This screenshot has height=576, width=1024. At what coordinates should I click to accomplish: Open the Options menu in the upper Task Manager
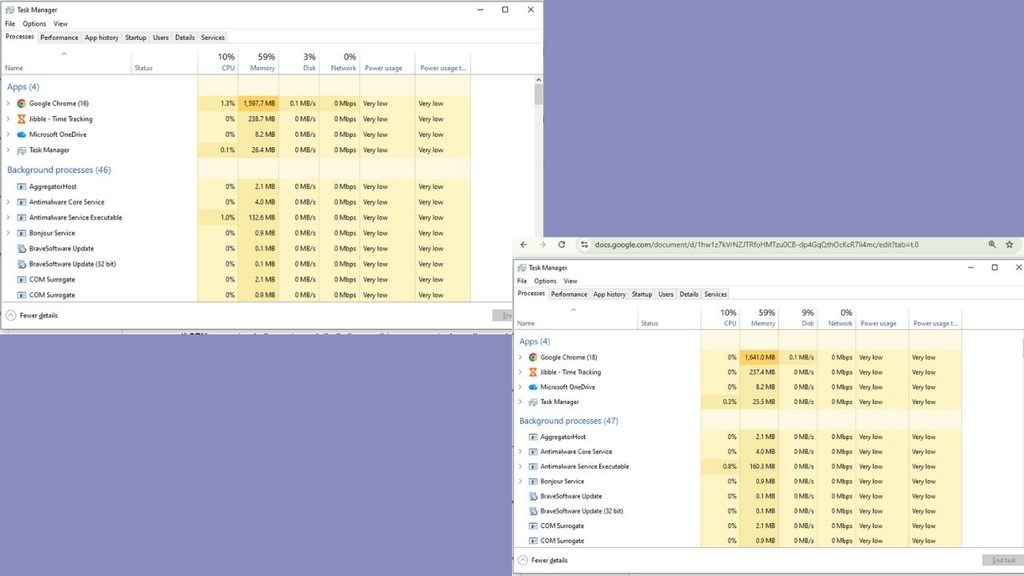click(34, 24)
